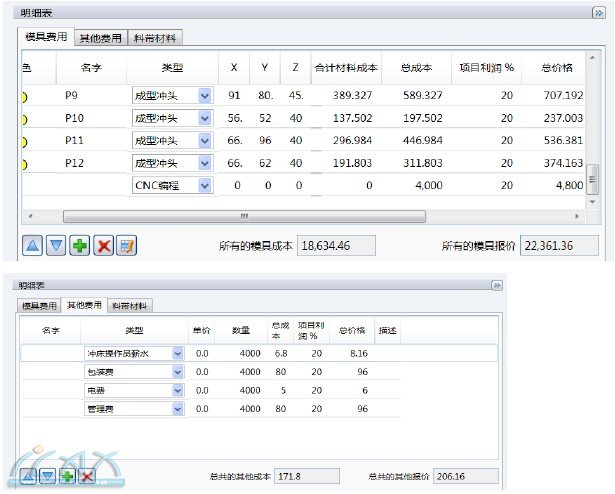This screenshot has height=494, width=615.
Task: Open 电费 type dropdown
Action: (178, 390)
